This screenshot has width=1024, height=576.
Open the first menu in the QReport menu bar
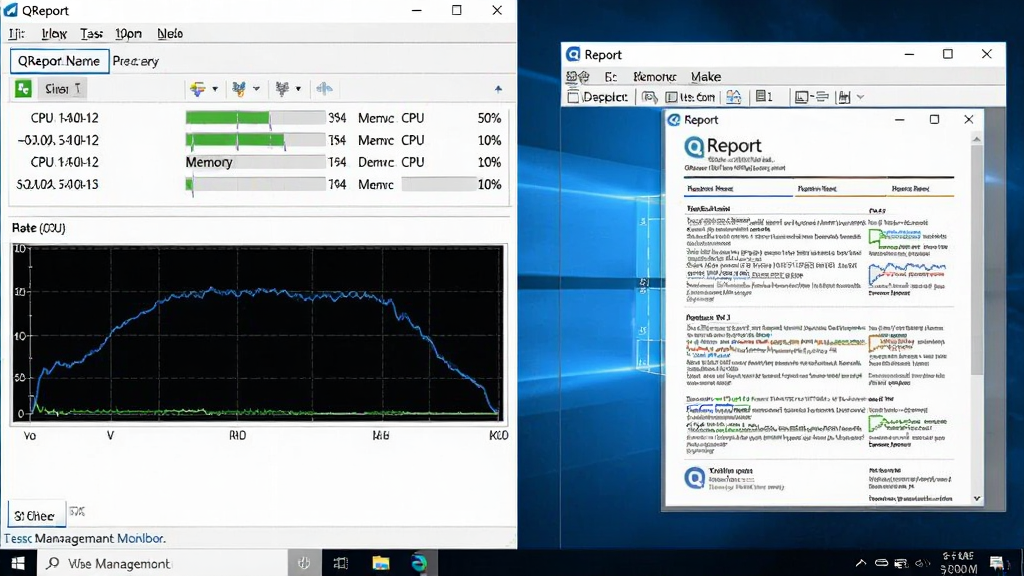17,34
